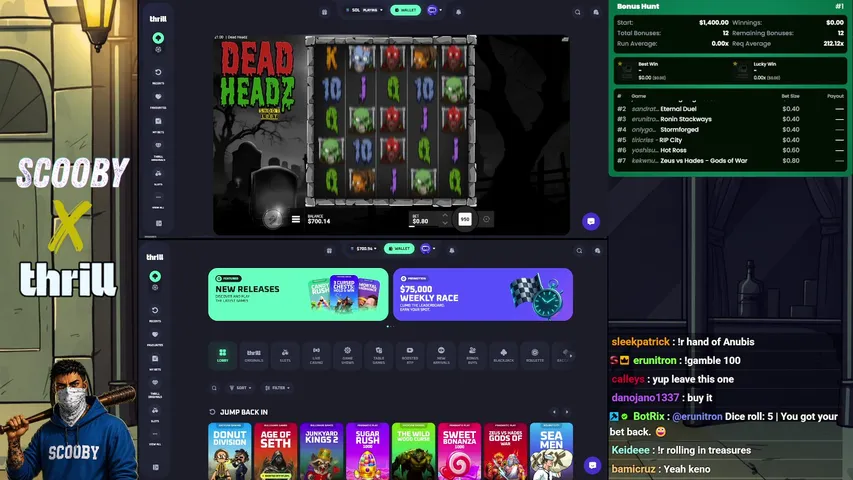The width and height of the screenshot is (853, 480).
Task: Toggle game theatre mode icon above Dead Headz
Action: [565, 39]
